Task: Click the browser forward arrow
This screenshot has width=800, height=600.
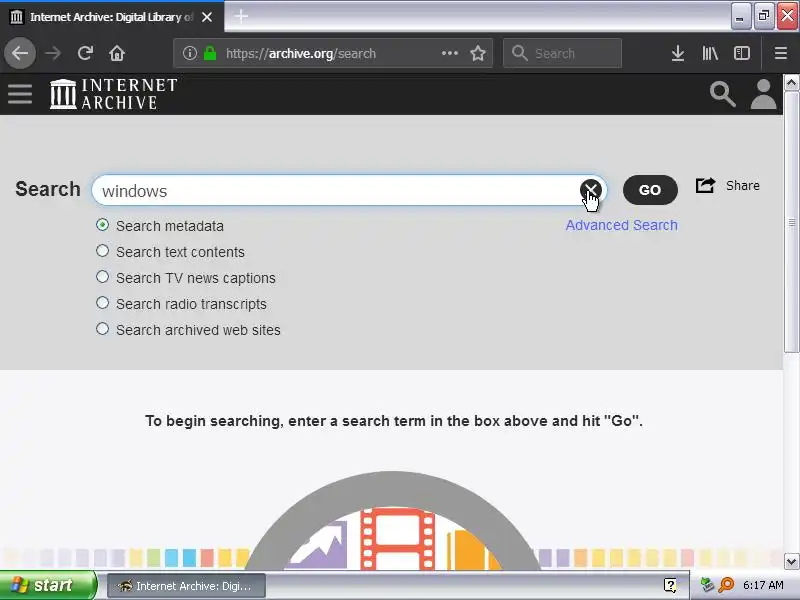Action: (53, 53)
